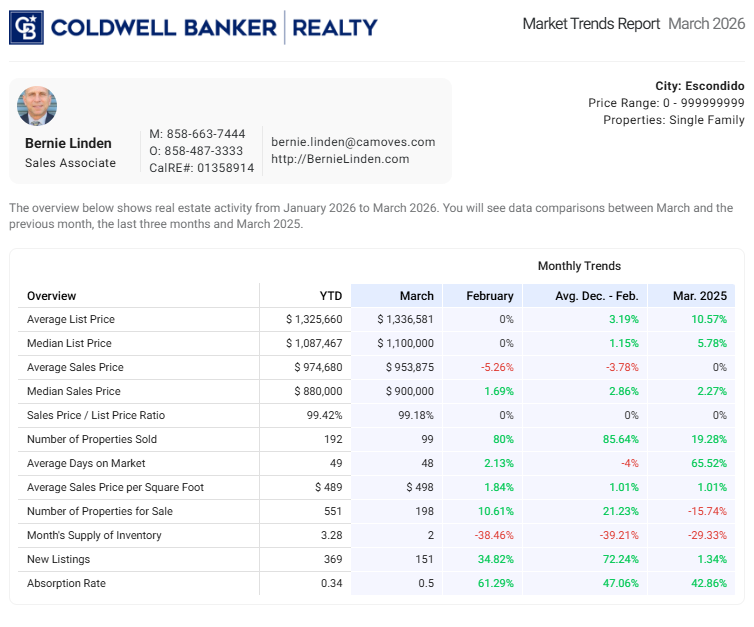This screenshot has width=754, height=627.
Task: Click the Number of Properties Sold row
Action: click(92, 440)
